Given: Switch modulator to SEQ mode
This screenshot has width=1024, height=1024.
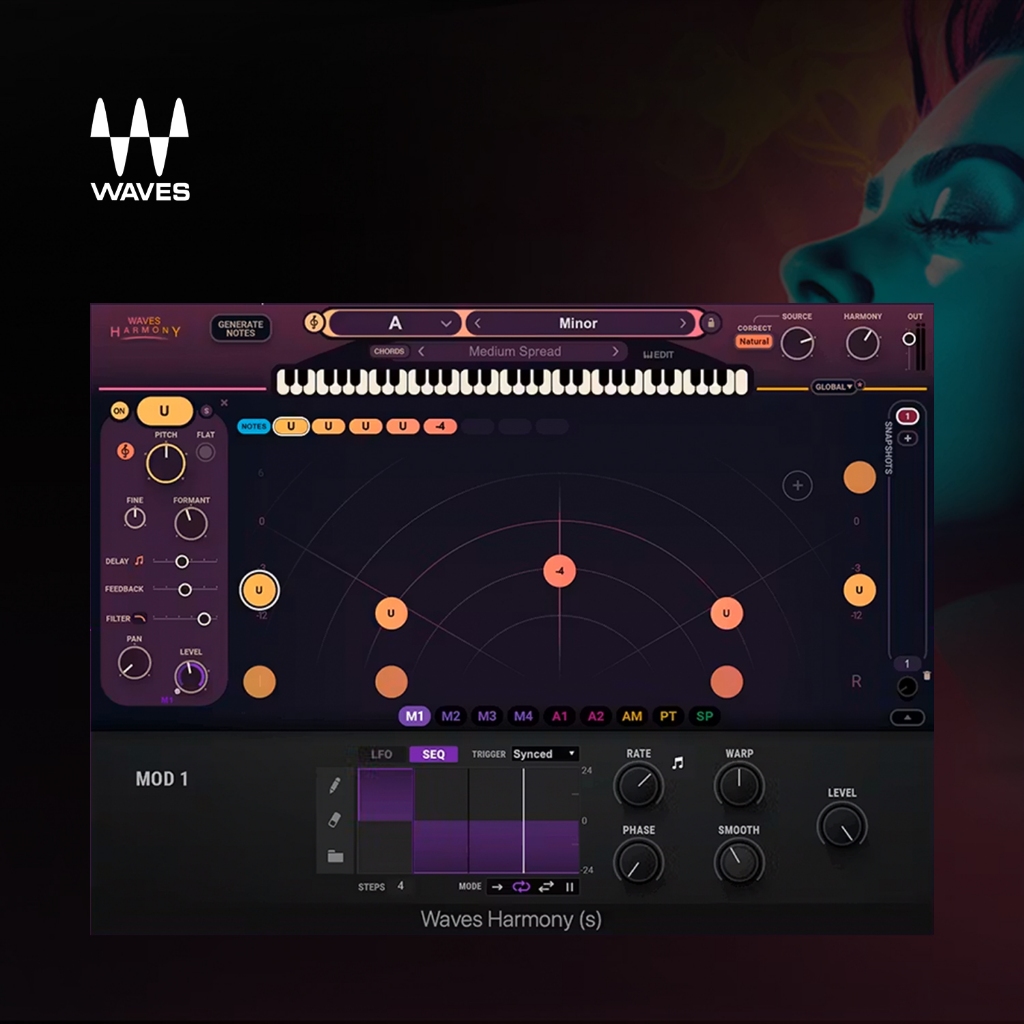Looking at the screenshot, I should (x=434, y=754).
